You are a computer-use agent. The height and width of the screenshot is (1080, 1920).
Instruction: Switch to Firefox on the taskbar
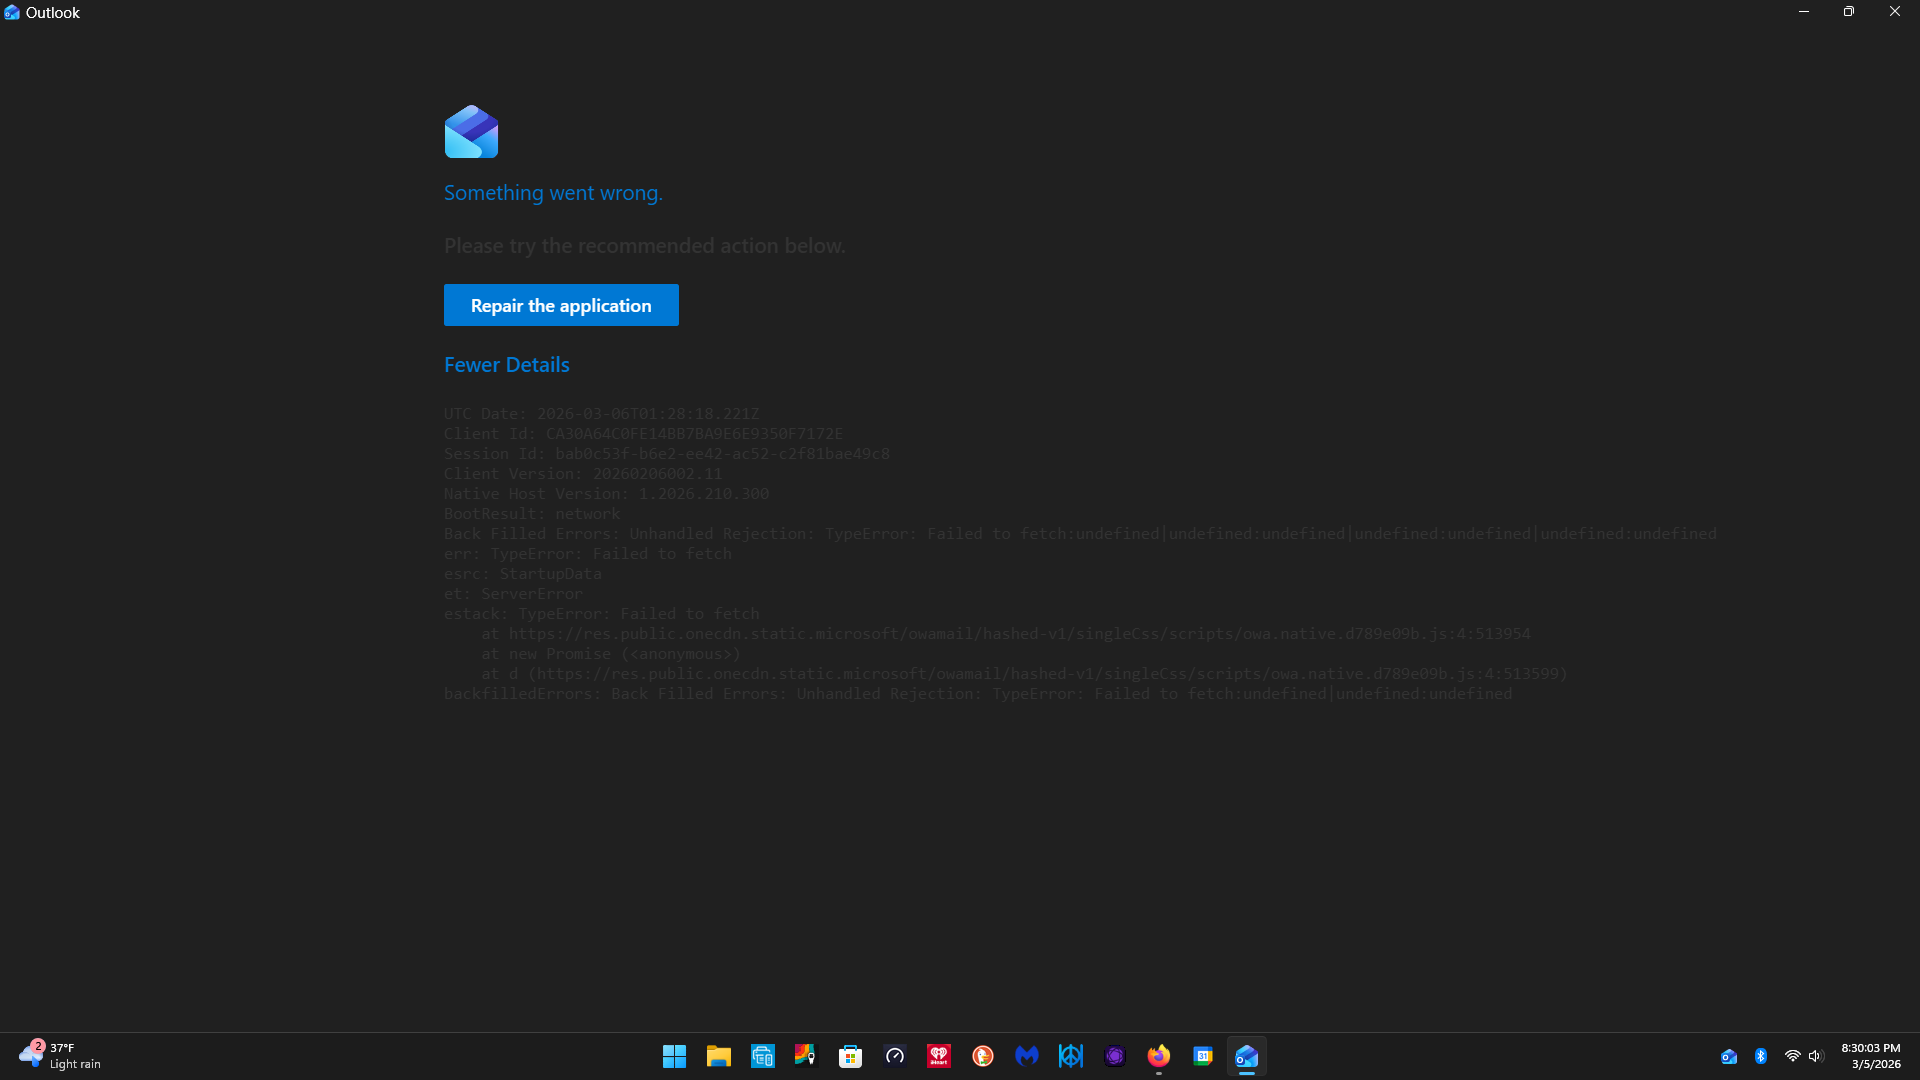1158,1056
